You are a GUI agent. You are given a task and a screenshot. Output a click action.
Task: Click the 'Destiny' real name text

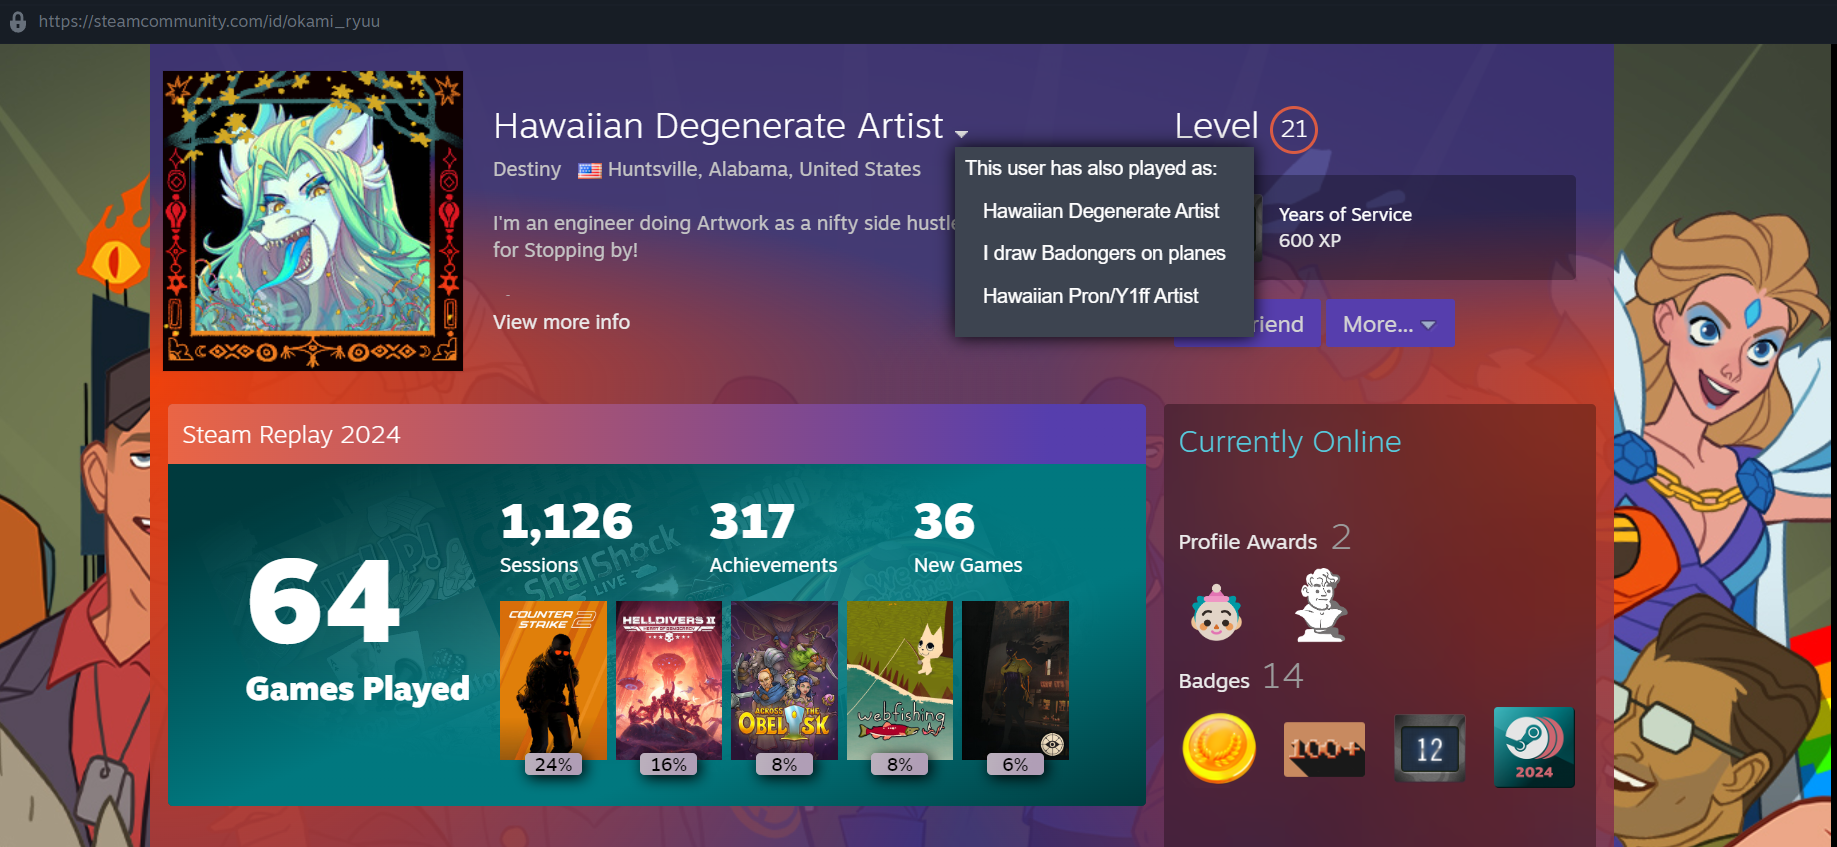pyautogui.click(x=527, y=169)
